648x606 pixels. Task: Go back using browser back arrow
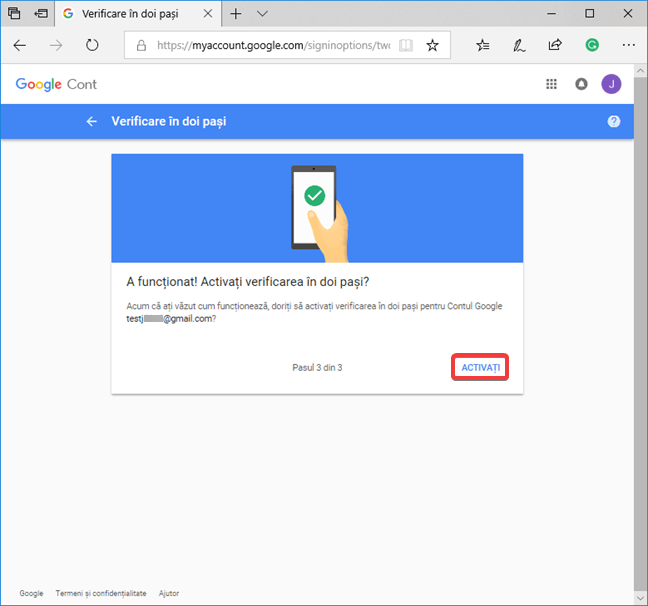19,45
